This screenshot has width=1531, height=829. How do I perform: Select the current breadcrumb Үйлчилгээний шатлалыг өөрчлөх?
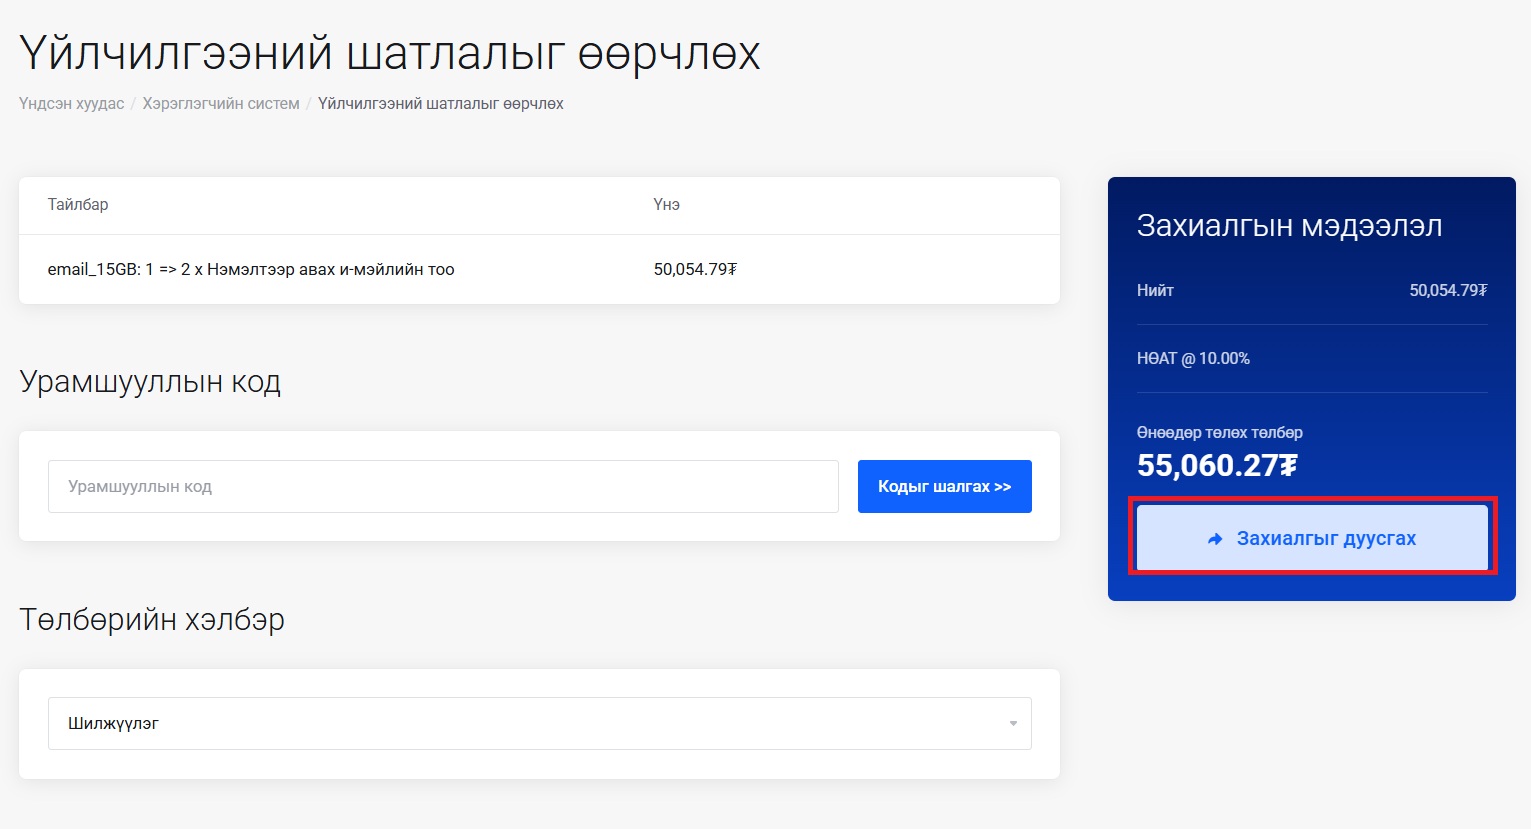[440, 104]
